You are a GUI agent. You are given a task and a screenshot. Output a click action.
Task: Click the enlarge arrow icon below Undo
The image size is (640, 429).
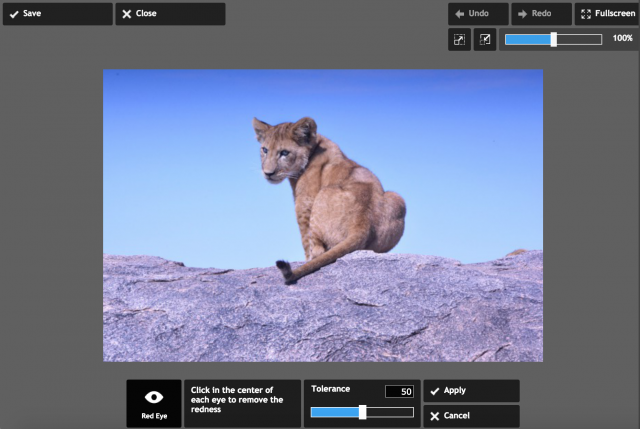click(x=459, y=40)
